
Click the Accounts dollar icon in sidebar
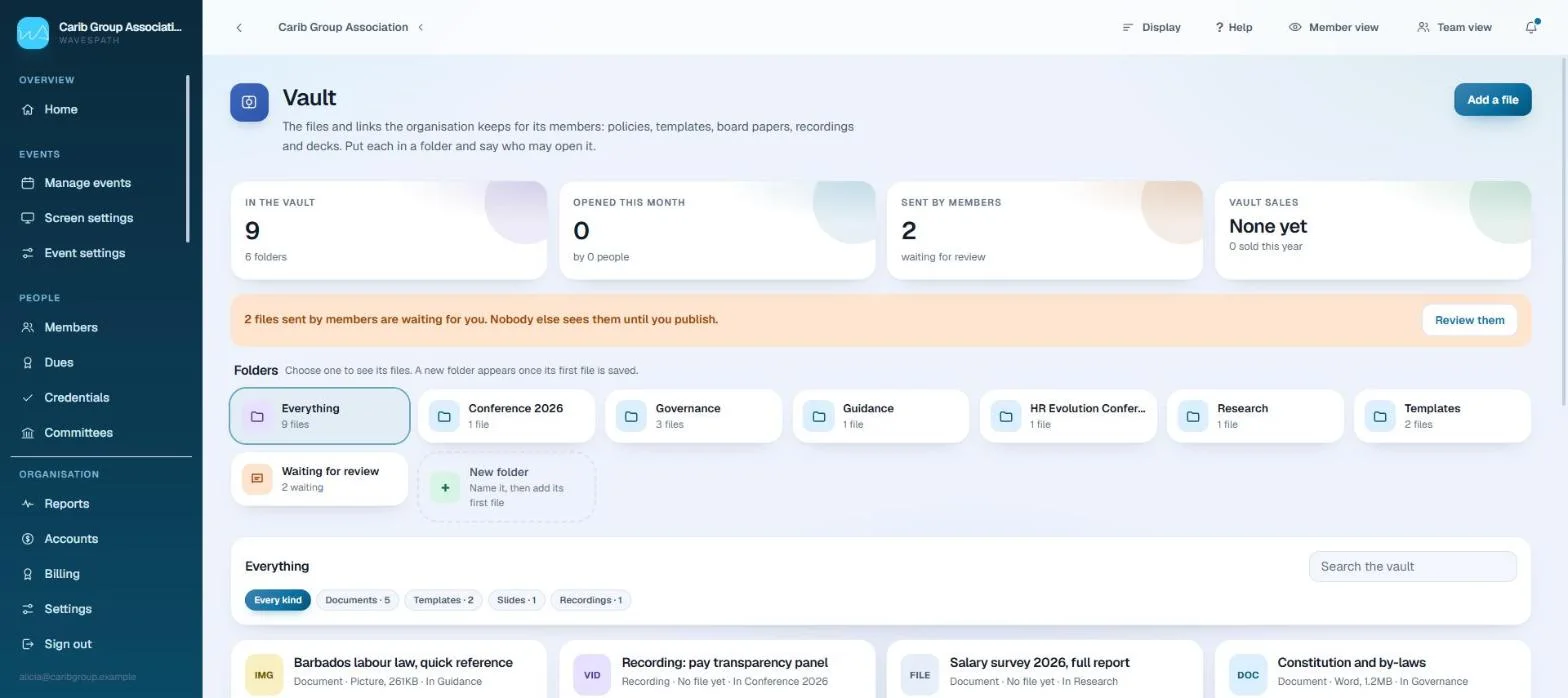tap(28, 539)
